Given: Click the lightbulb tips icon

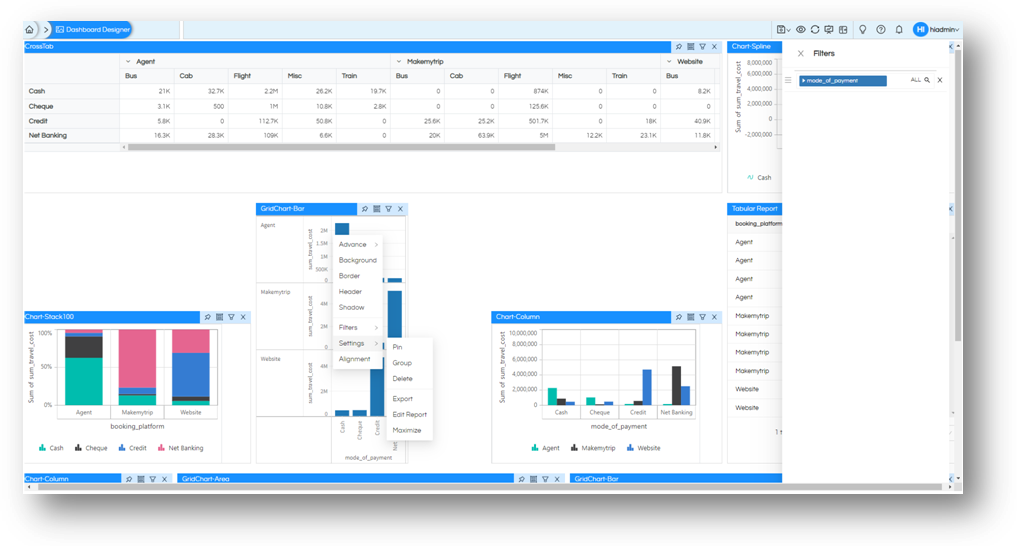Looking at the screenshot, I should (863, 29).
